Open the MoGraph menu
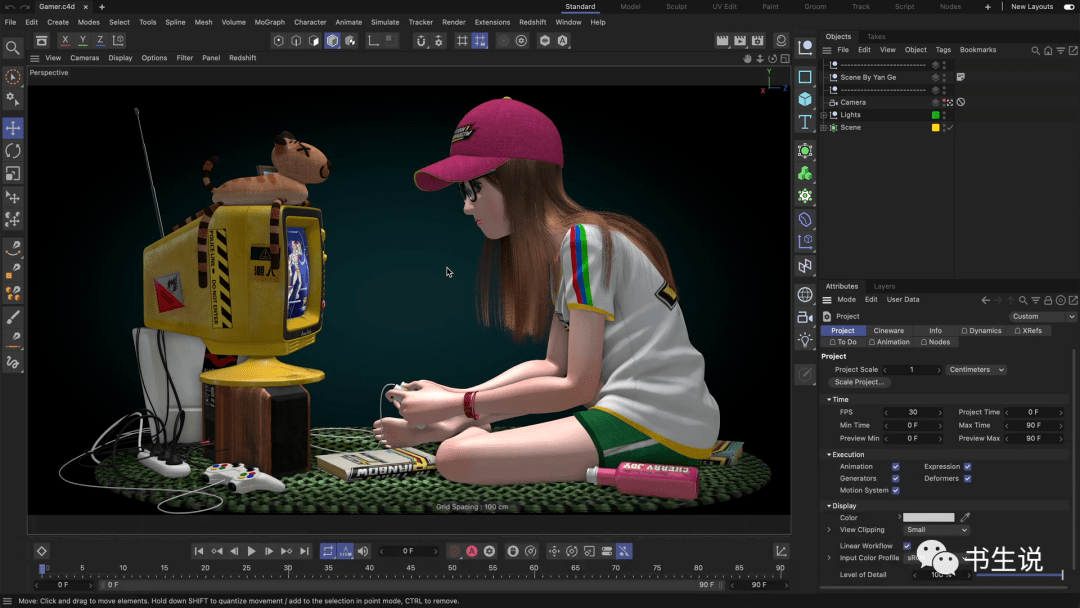Screen dimensions: 1080x608 click(272, 21)
